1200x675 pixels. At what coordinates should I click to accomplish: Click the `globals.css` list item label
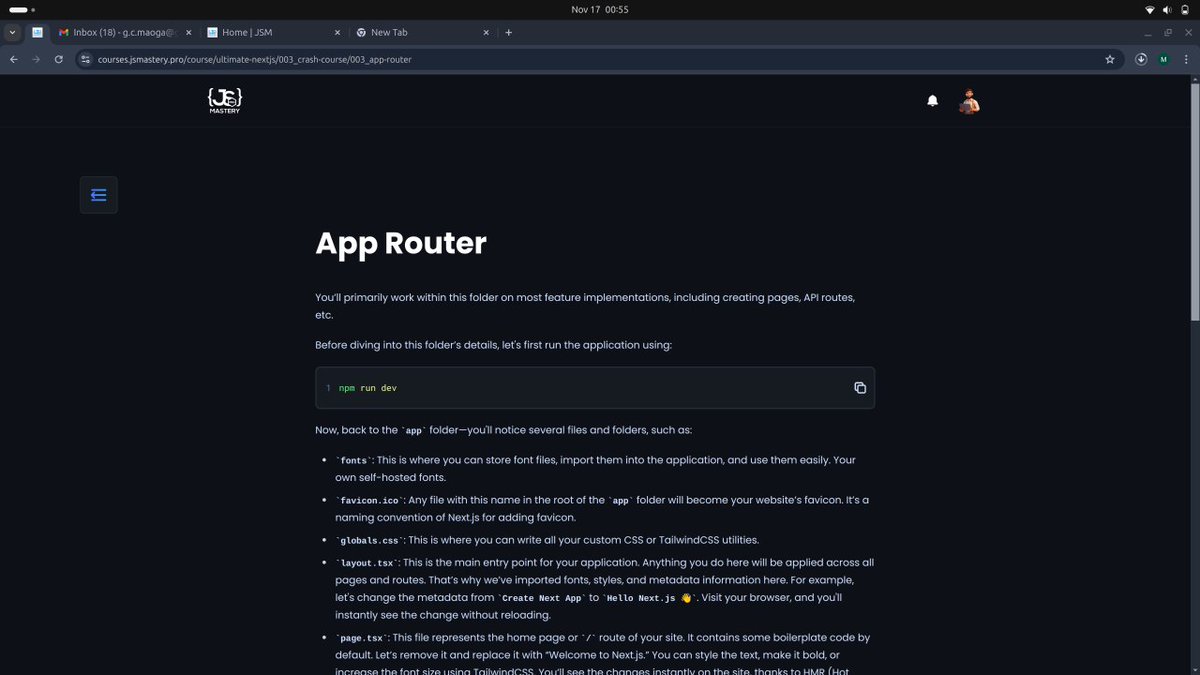pos(369,540)
